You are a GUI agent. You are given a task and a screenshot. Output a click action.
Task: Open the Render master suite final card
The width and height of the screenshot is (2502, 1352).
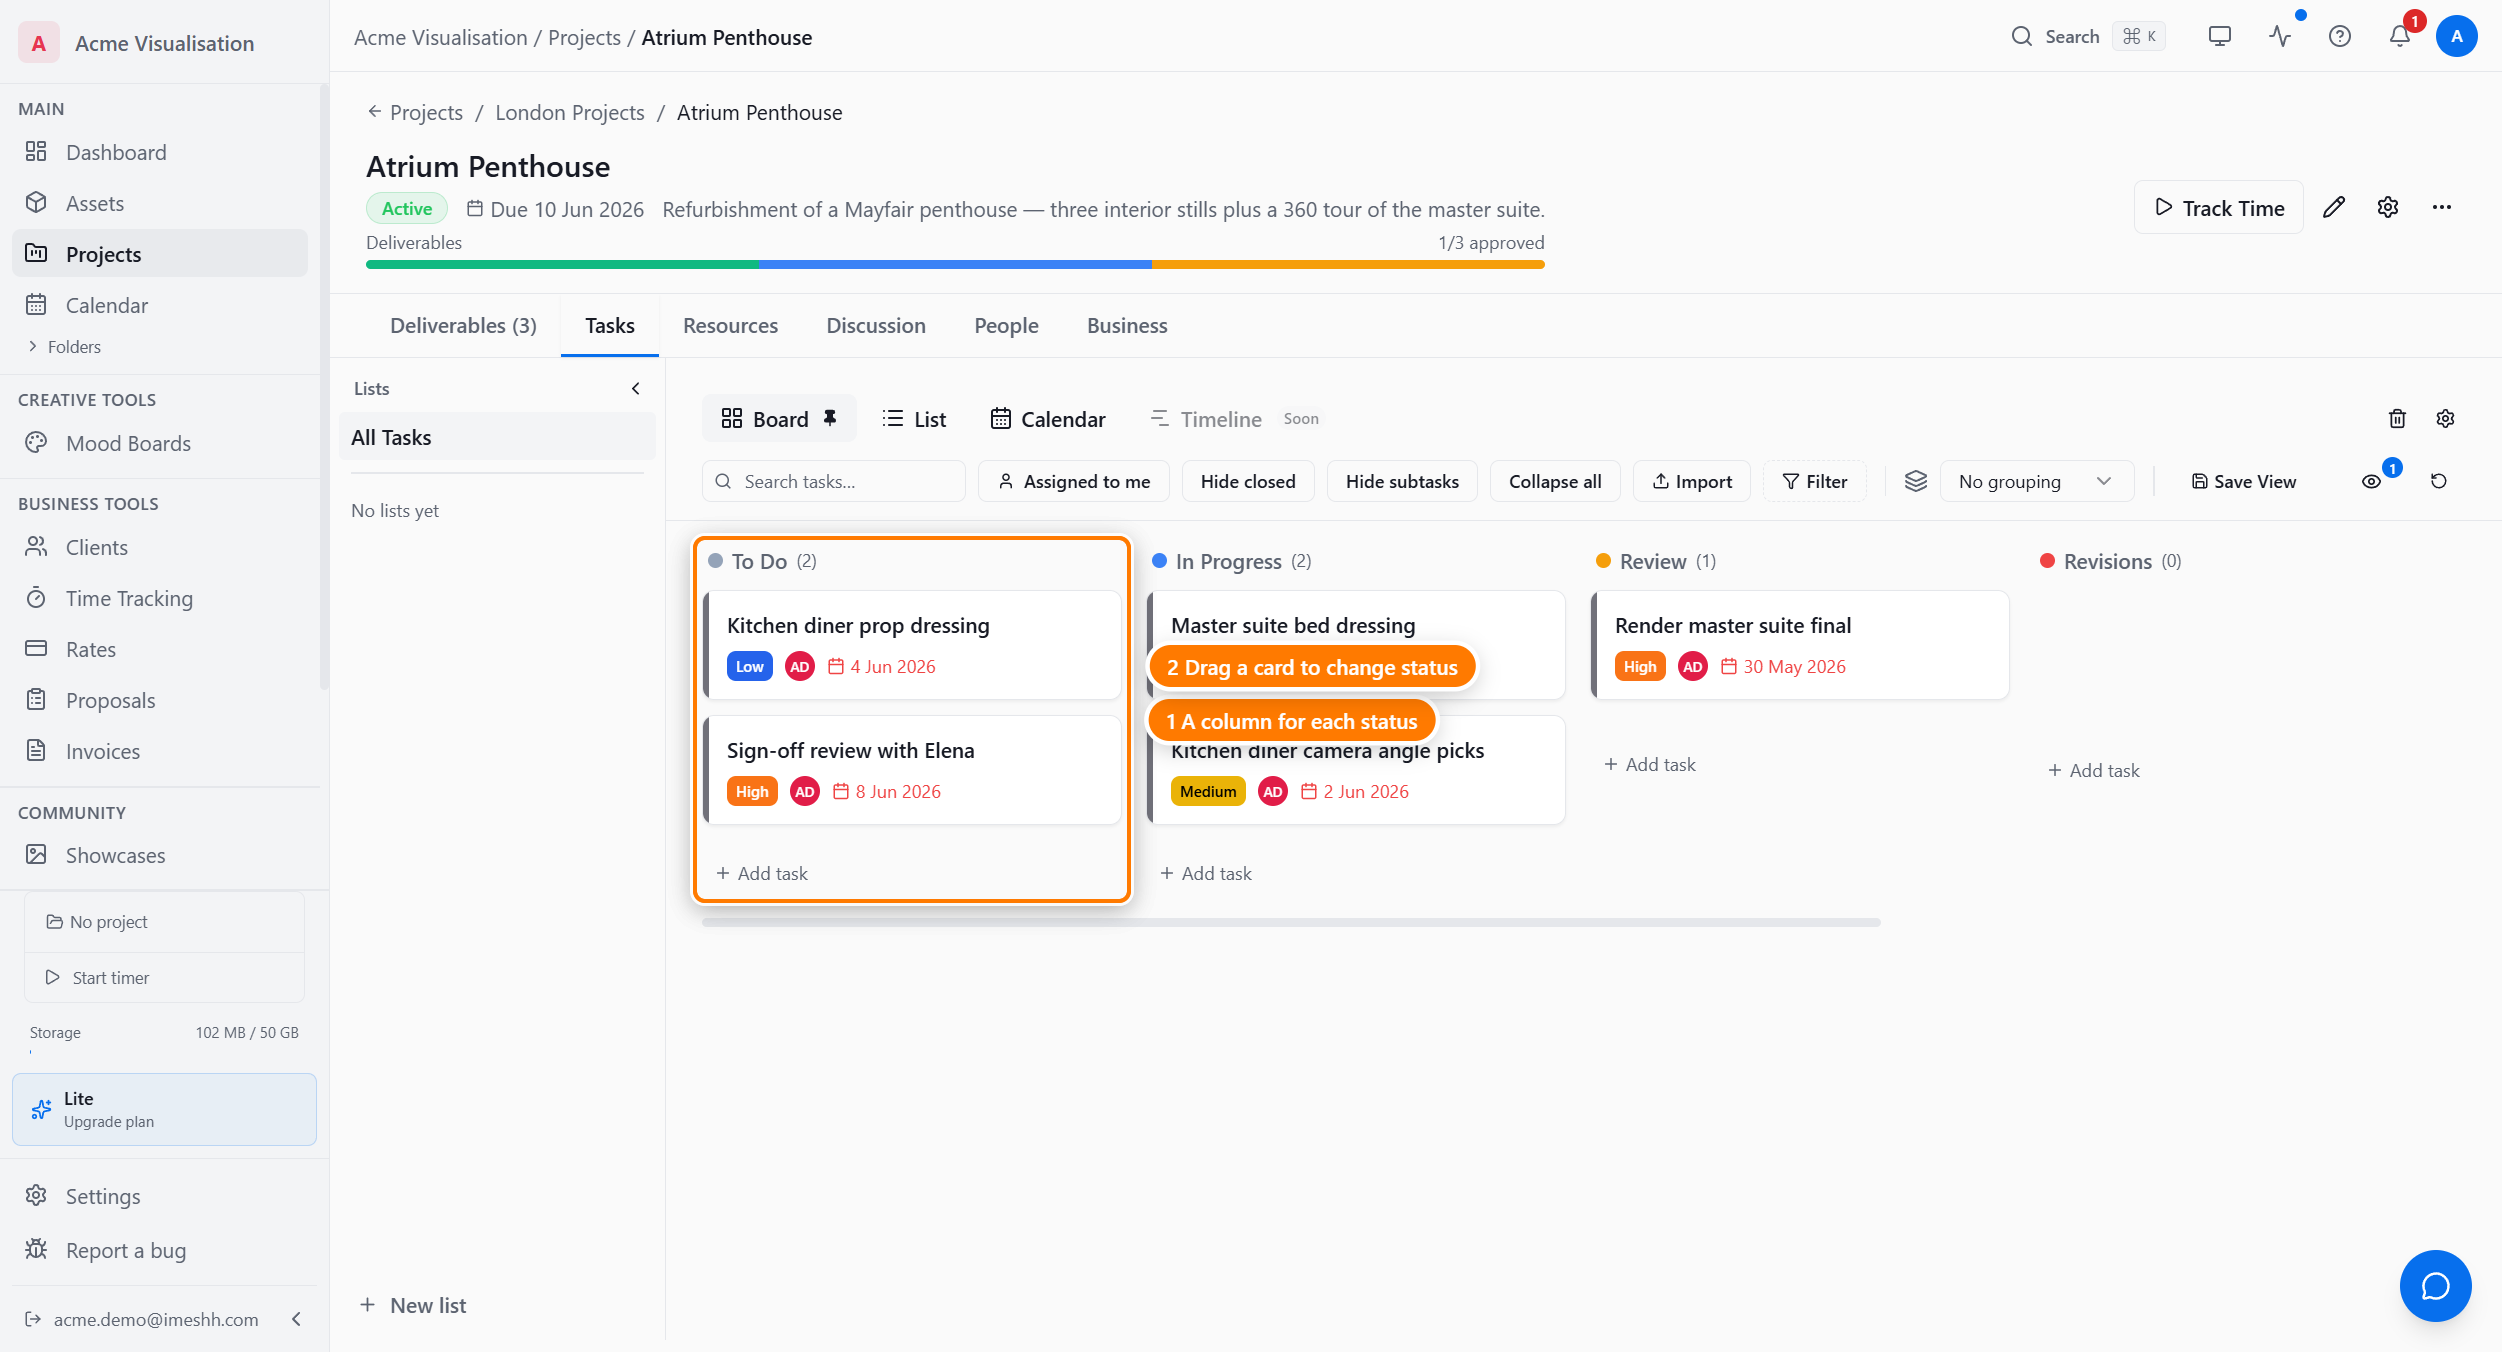(1800, 645)
